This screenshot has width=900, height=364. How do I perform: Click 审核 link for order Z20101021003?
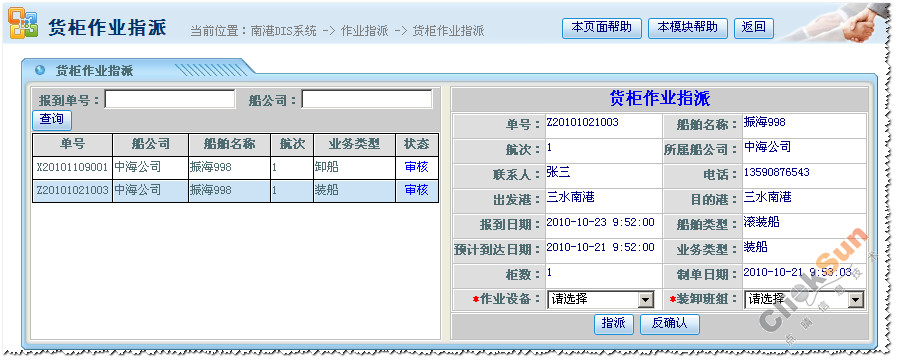(x=417, y=191)
